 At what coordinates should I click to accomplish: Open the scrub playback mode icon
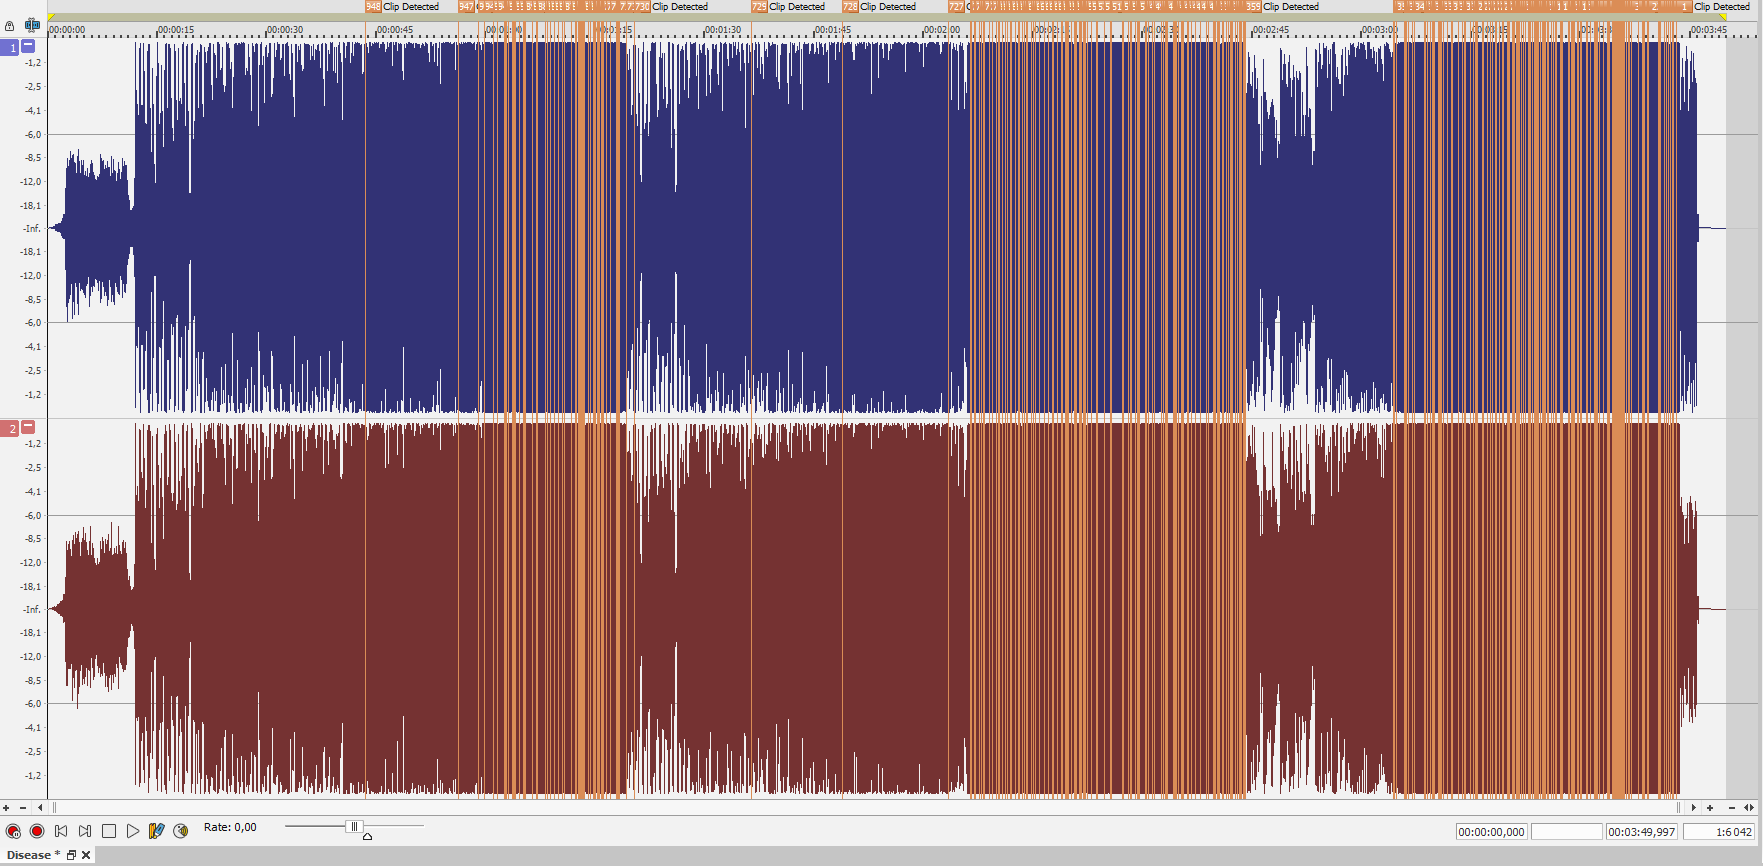181,831
